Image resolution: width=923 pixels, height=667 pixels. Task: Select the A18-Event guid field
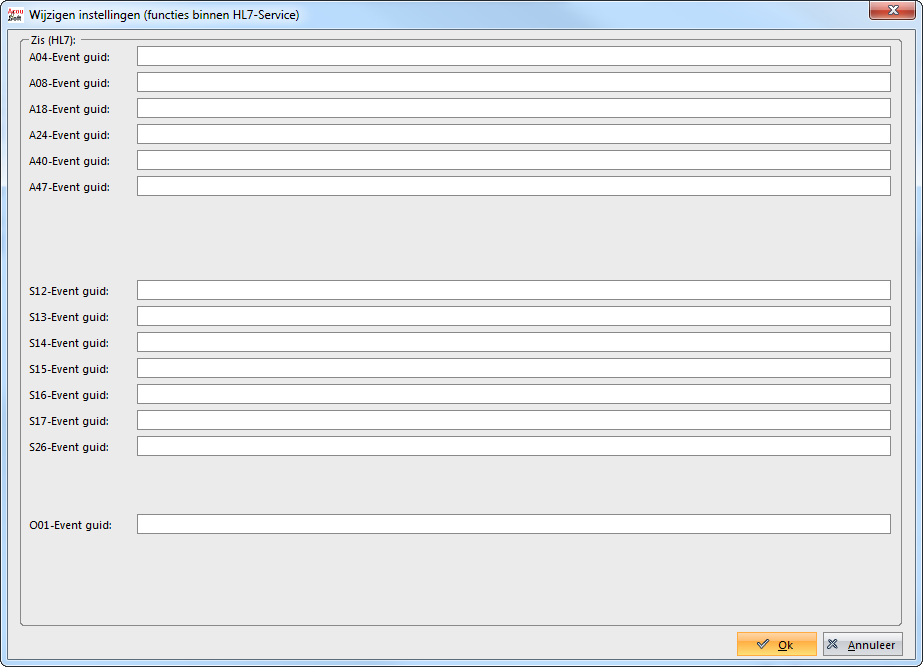tap(513, 108)
